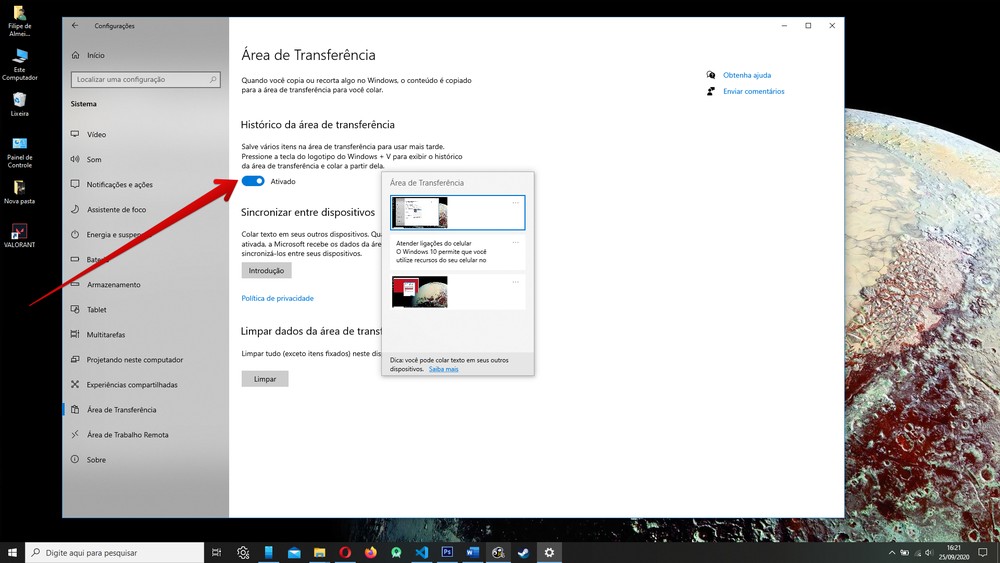Click the Área de Transferência sidebar icon
Image resolution: width=1000 pixels, height=563 pixels.
[x=75, y=409]
